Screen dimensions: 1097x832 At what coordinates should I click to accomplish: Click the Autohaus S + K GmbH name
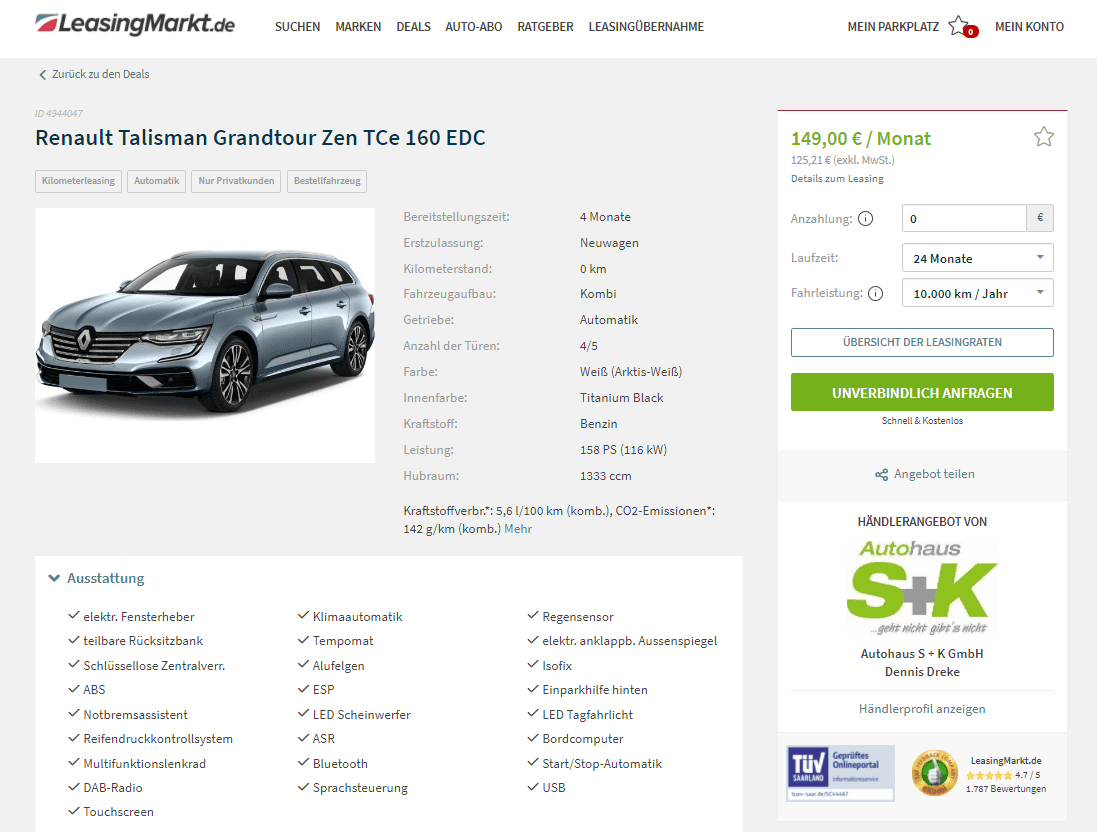pyautogui.click(x=922, y=654)
